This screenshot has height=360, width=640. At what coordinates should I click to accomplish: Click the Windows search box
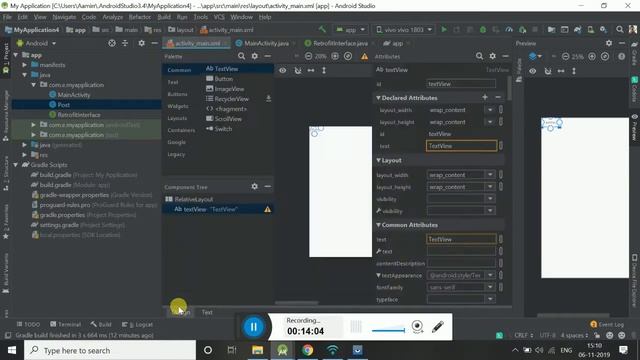[x=110, y=350]
